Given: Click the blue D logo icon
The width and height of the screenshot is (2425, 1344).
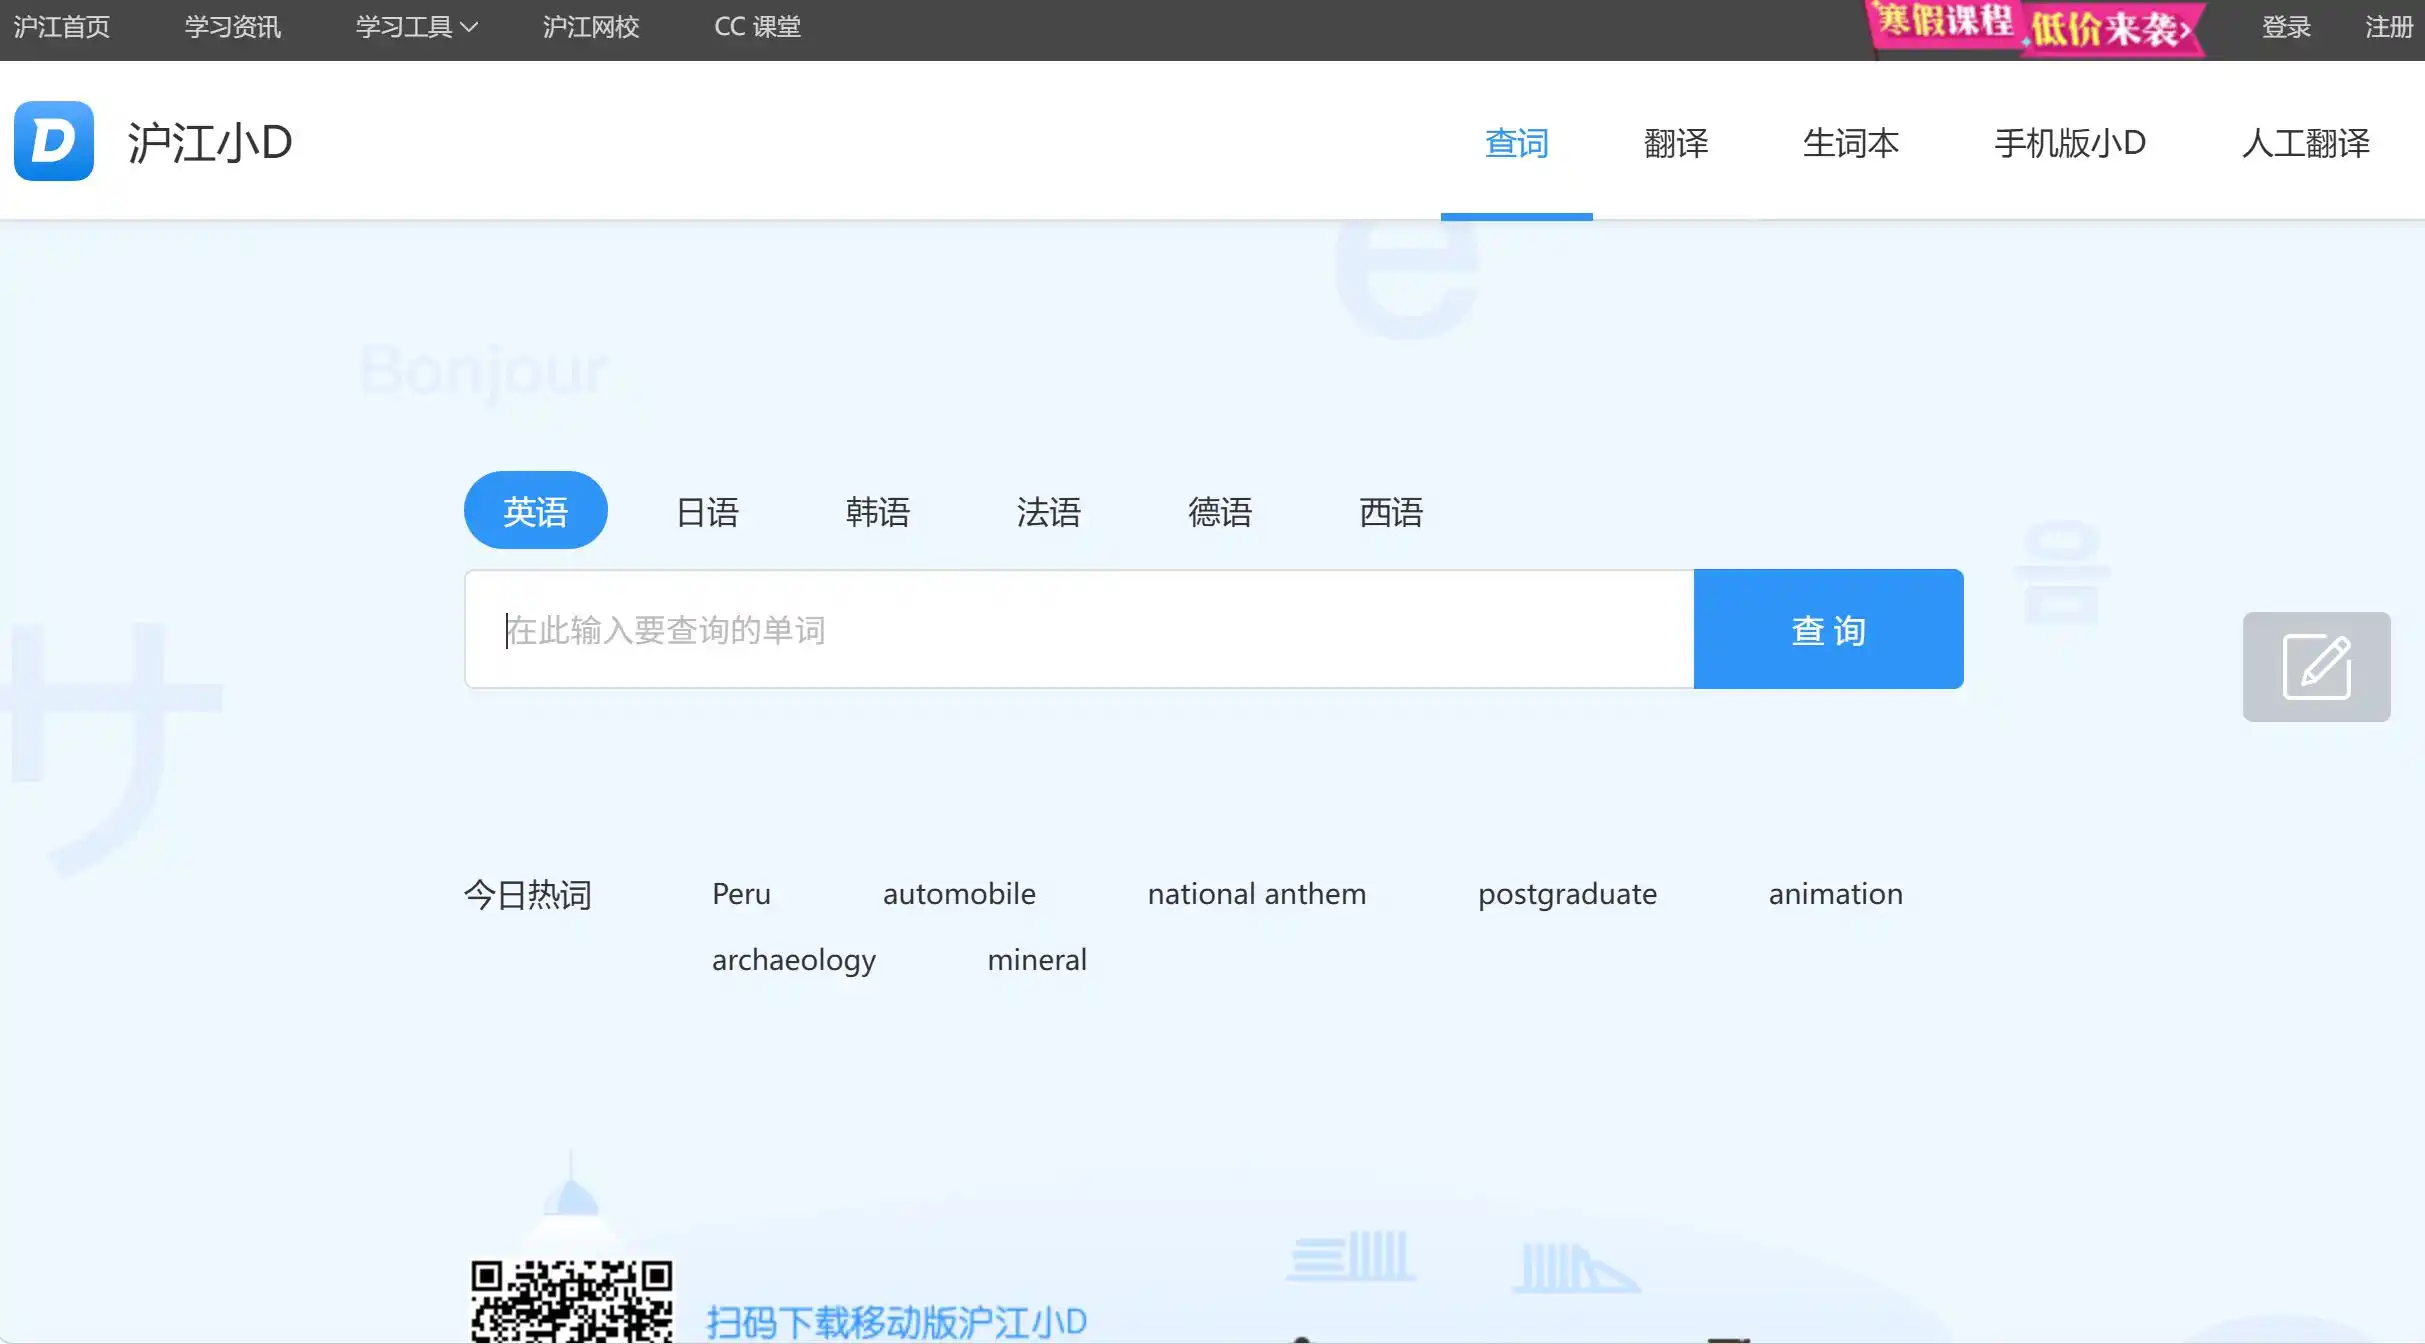Looking at the screenshot, I should click(54, 141).
